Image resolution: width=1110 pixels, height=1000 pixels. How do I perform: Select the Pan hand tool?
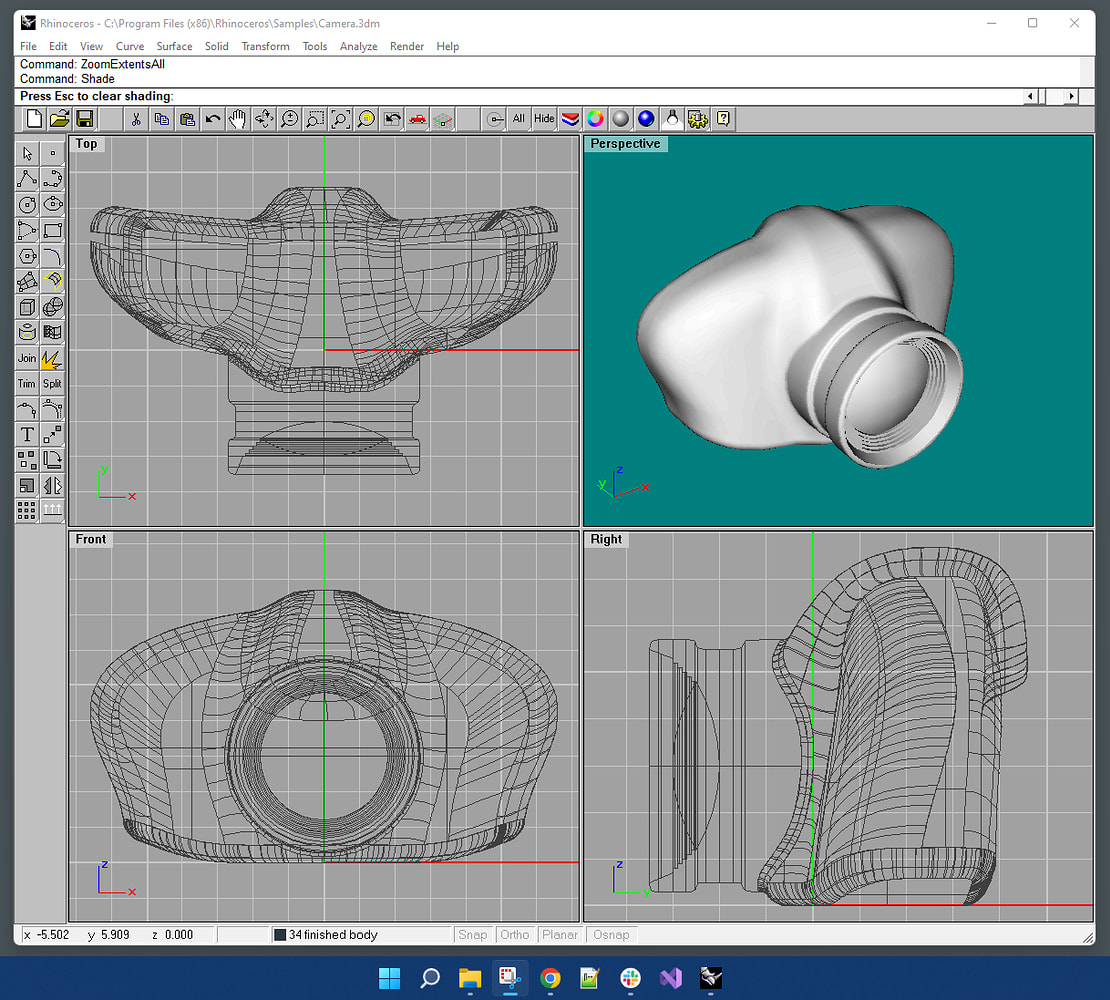pos(238,119)
